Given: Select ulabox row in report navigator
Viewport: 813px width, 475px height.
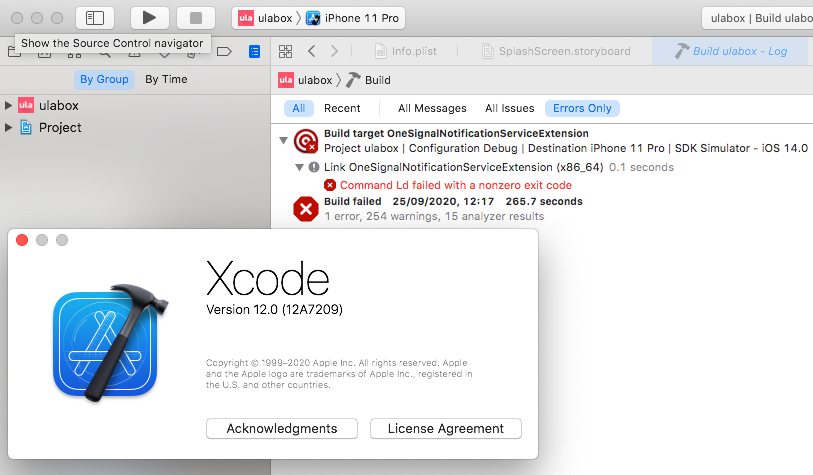Looking at the screenshot, I should [x=135, y=105].
